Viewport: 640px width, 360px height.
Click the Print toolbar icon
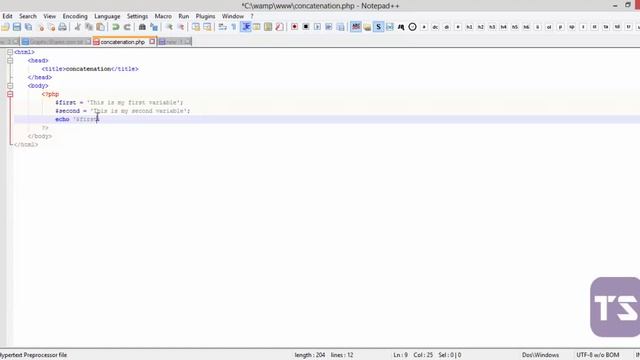pos(62,27)
